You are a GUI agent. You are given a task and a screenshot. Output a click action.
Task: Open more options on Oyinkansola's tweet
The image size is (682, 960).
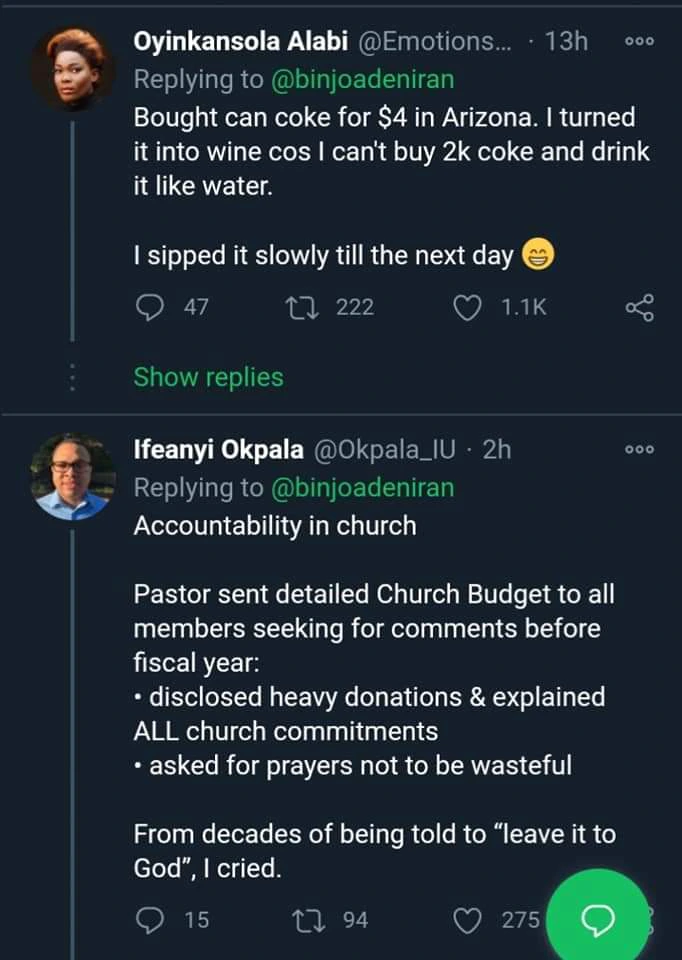(638, 42)
